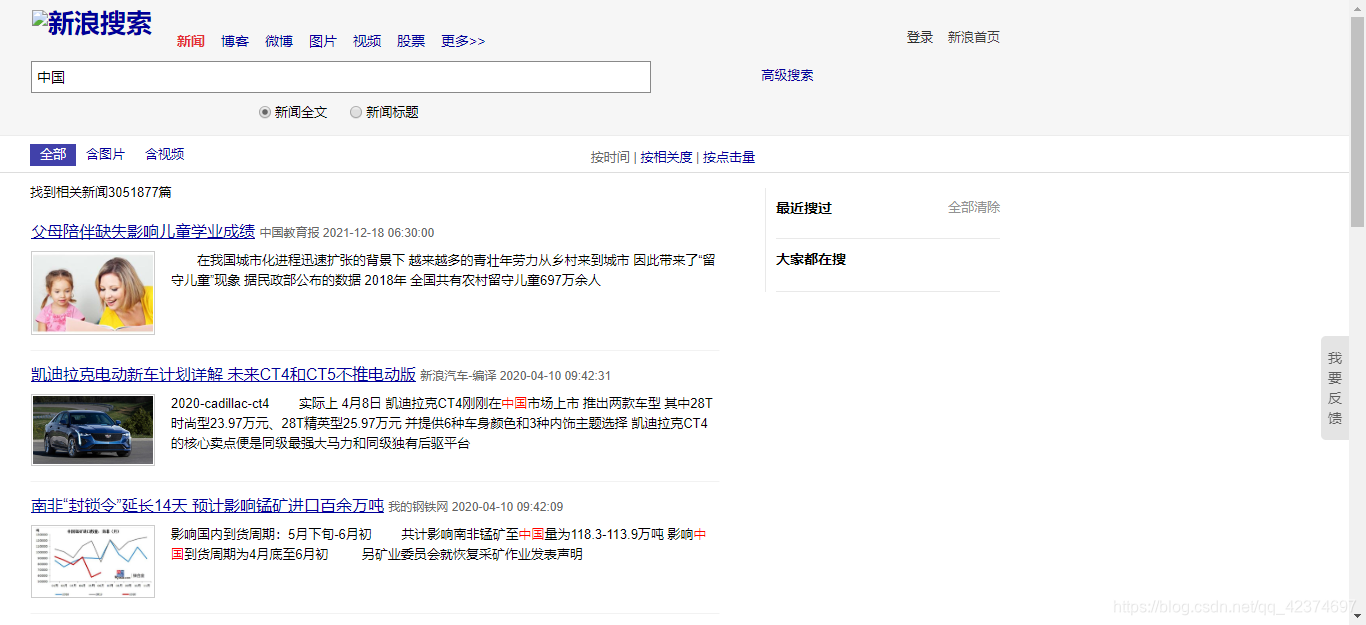Screen dimensions: 1366x625
Task: Click source text 新浪汽车-编译 2020-04-10 09:42:31
Action: (x=515, y=375)
